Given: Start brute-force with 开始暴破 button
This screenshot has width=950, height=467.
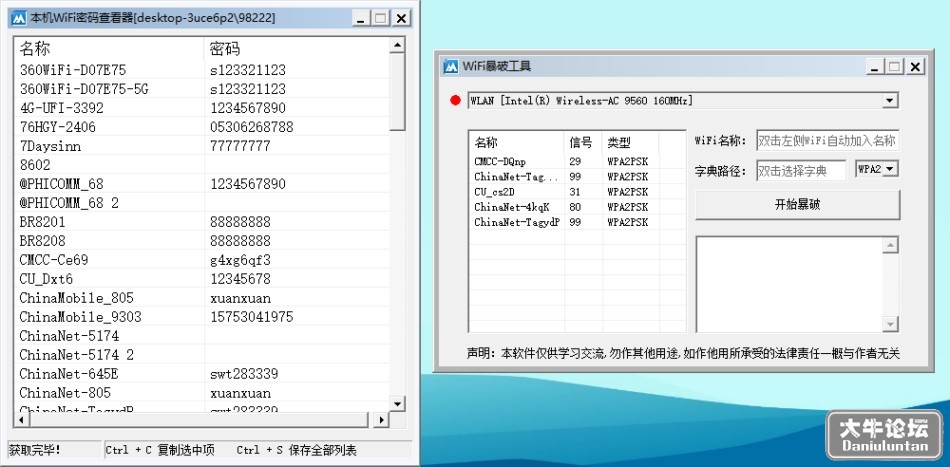Looking at the screenshot, I should (x=797, y=205).
